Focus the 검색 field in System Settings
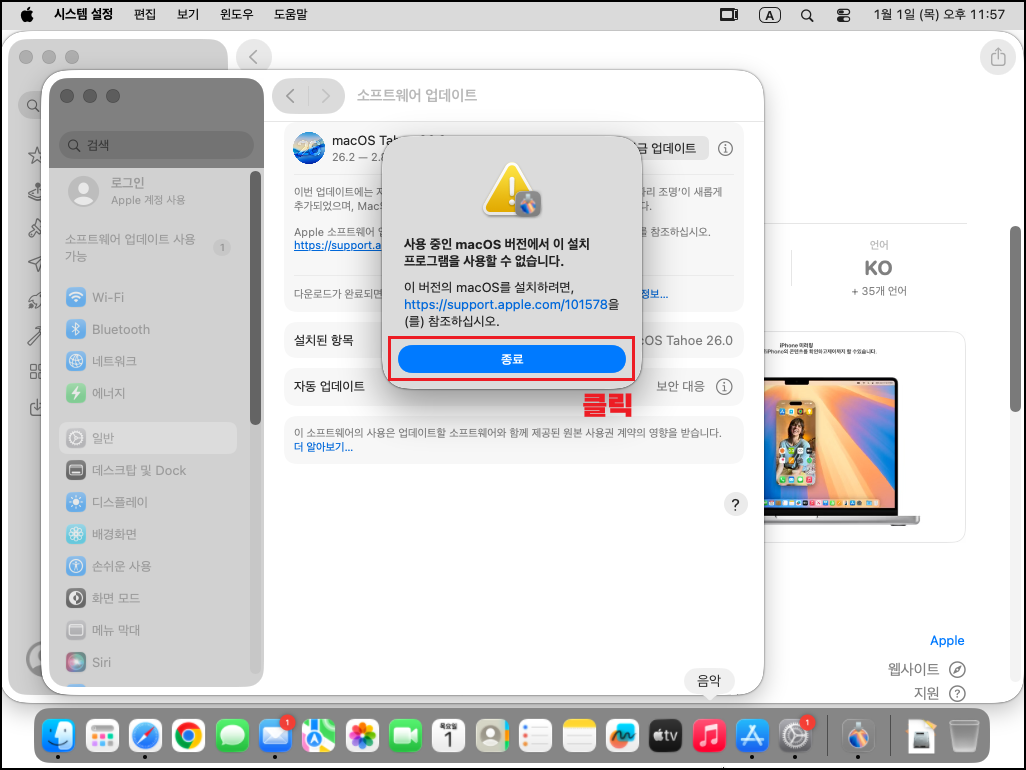 tap(156, 145)
